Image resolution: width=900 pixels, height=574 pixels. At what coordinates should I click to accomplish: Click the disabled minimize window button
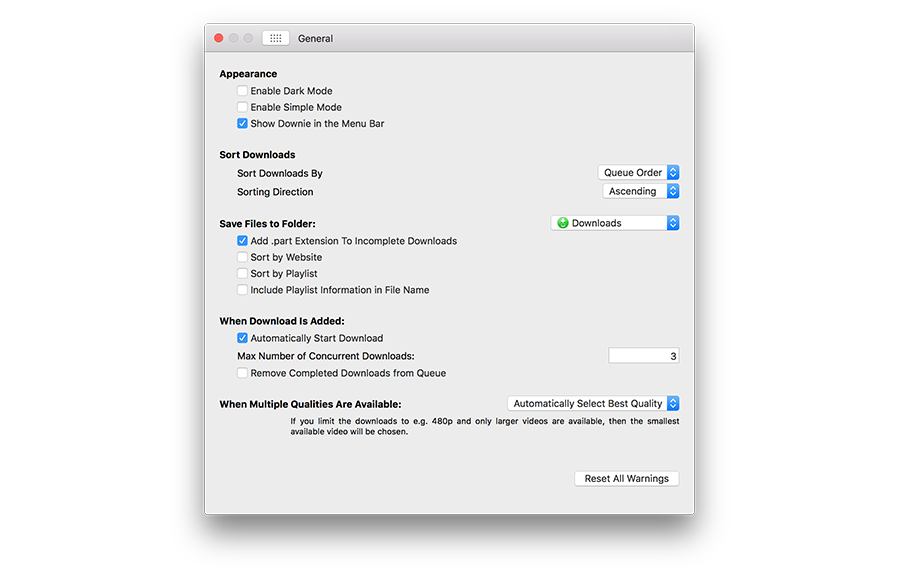pos(234,38)
